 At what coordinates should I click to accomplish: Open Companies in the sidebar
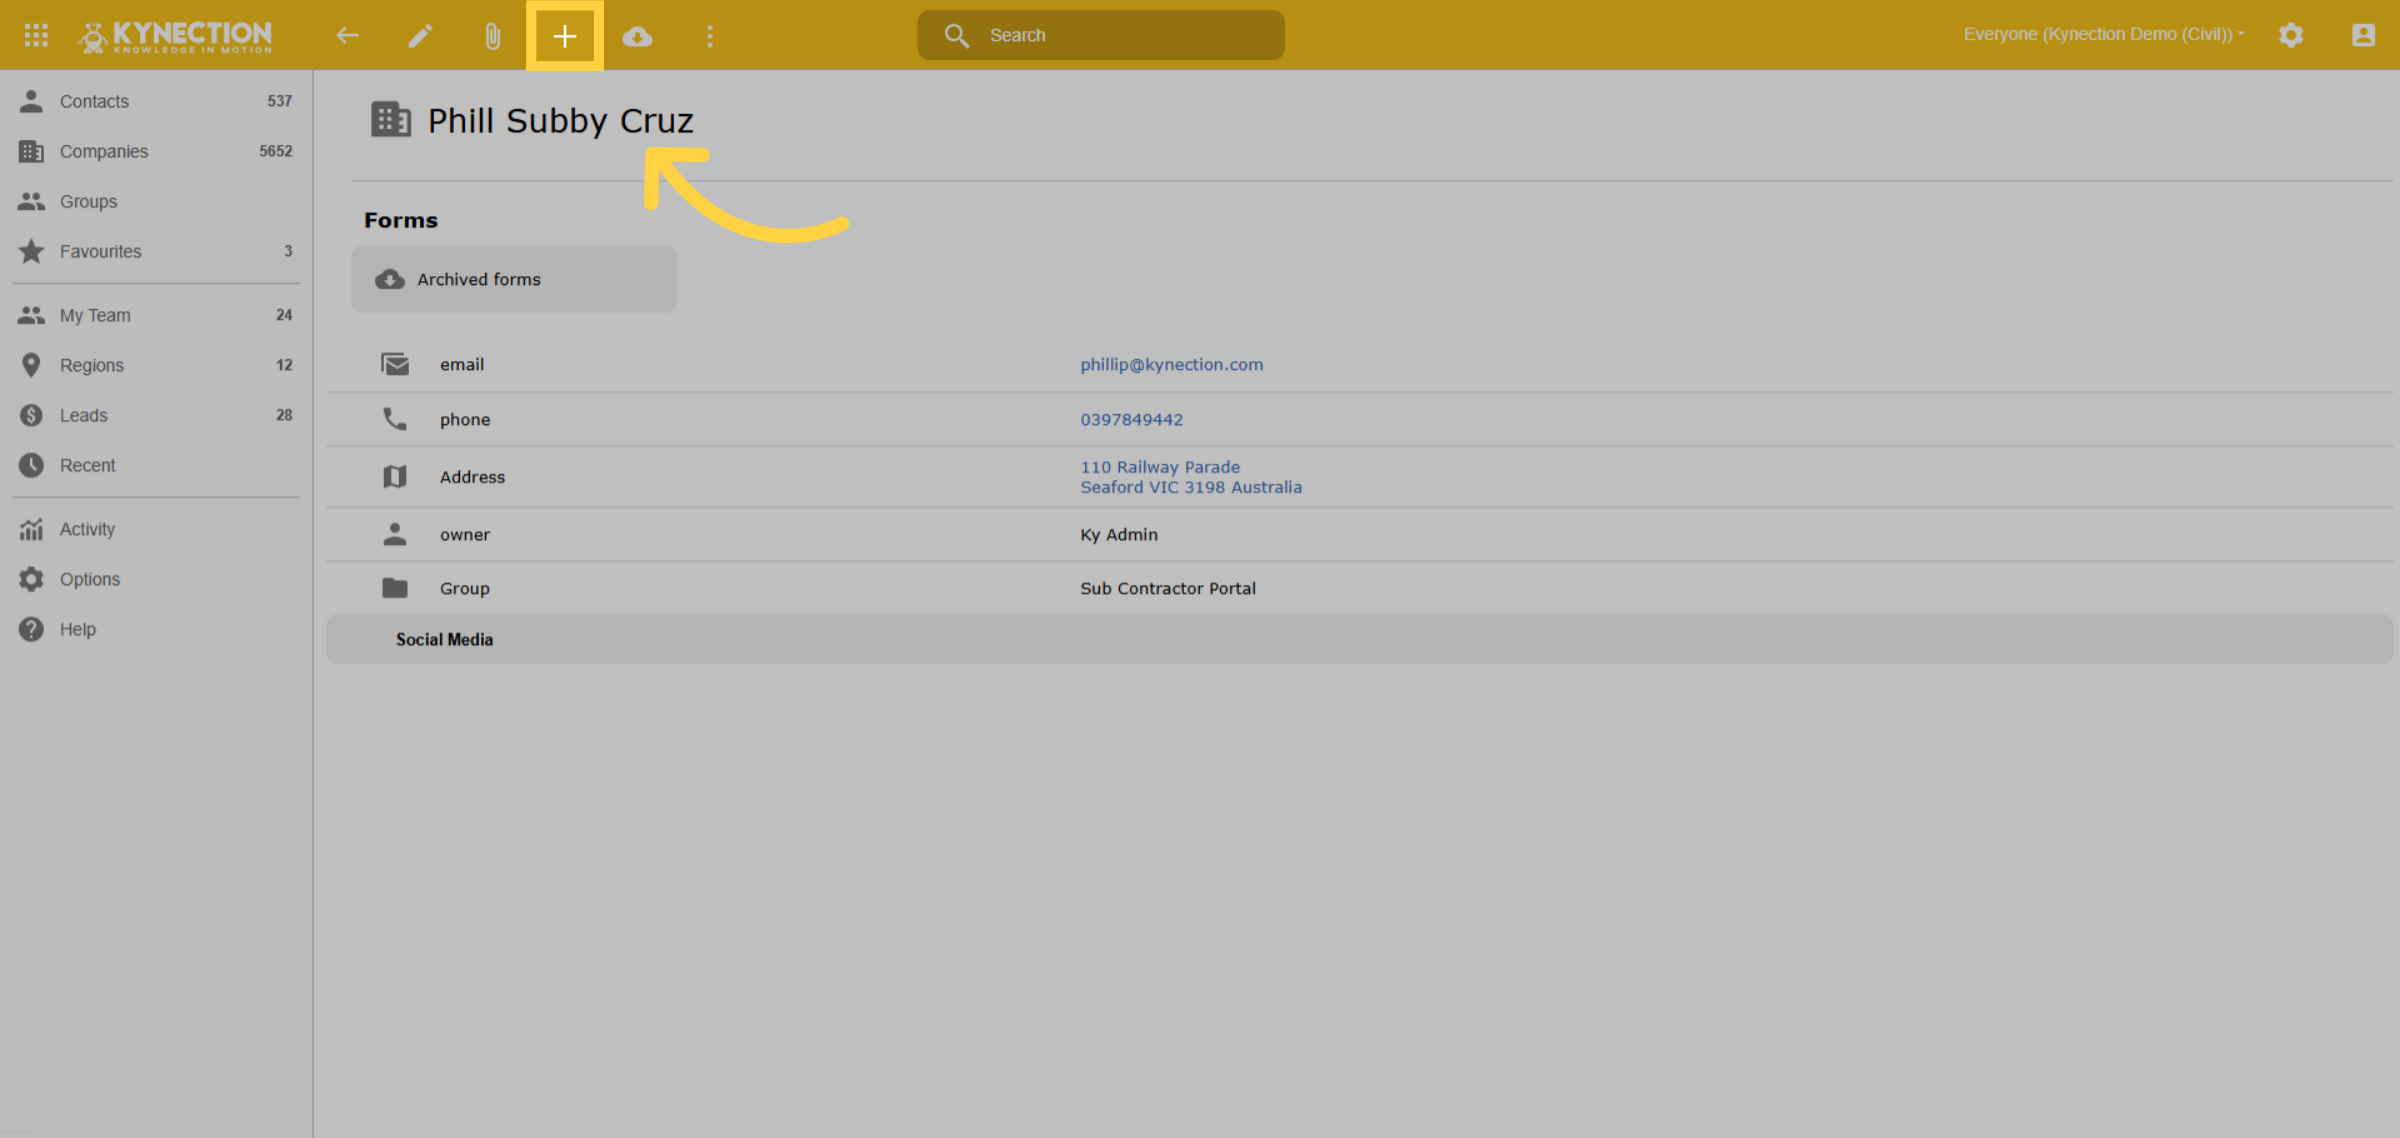[x=156, y=151]
